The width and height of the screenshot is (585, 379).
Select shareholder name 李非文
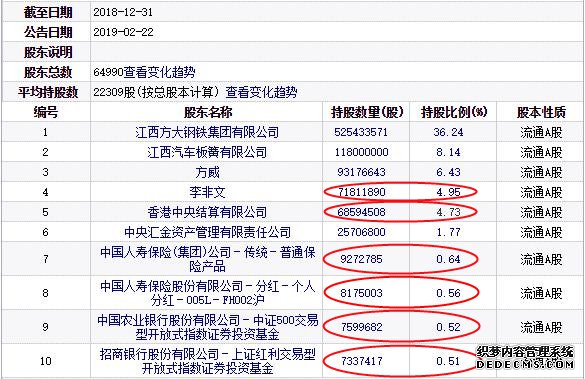[x=207, y=192]
